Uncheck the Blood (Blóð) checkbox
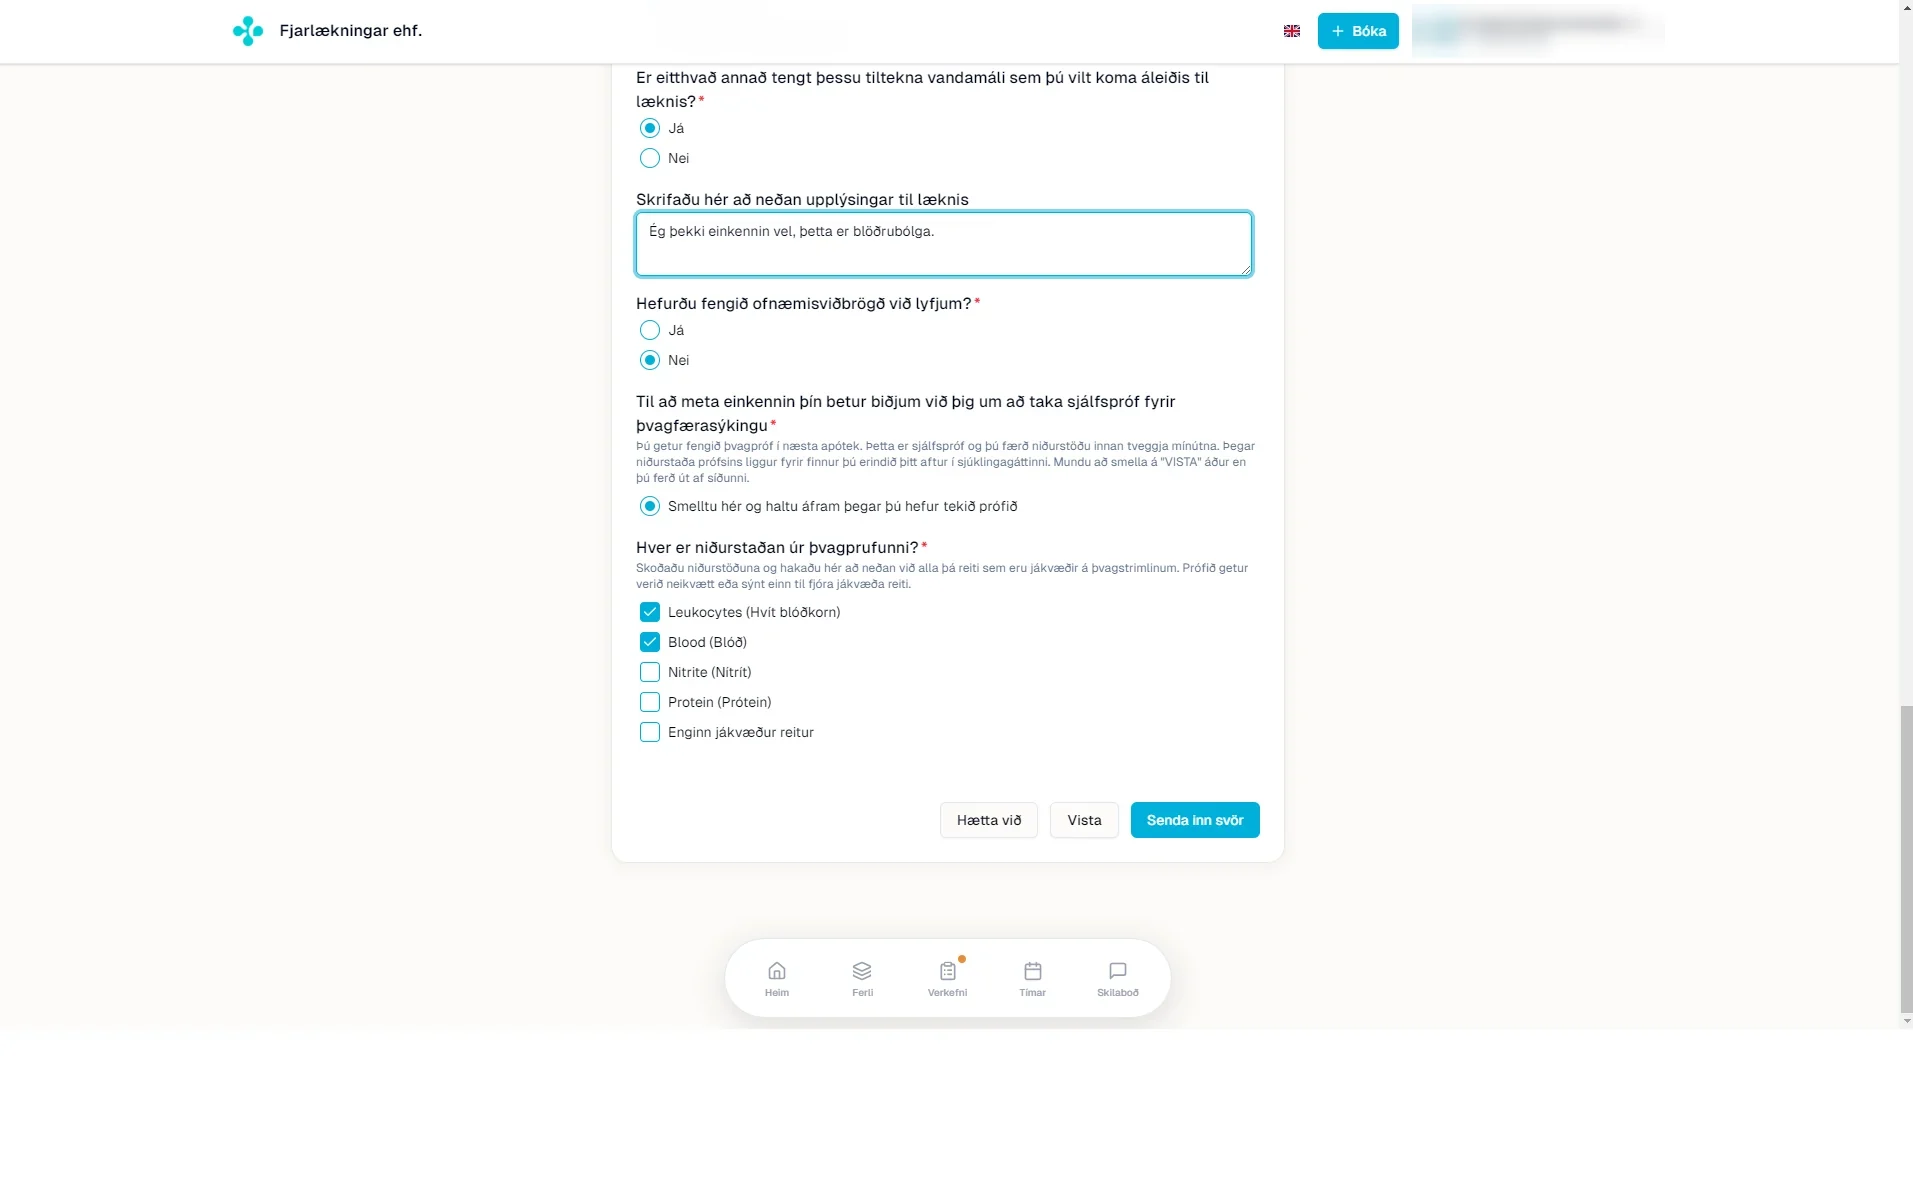 tap(650, 642)
